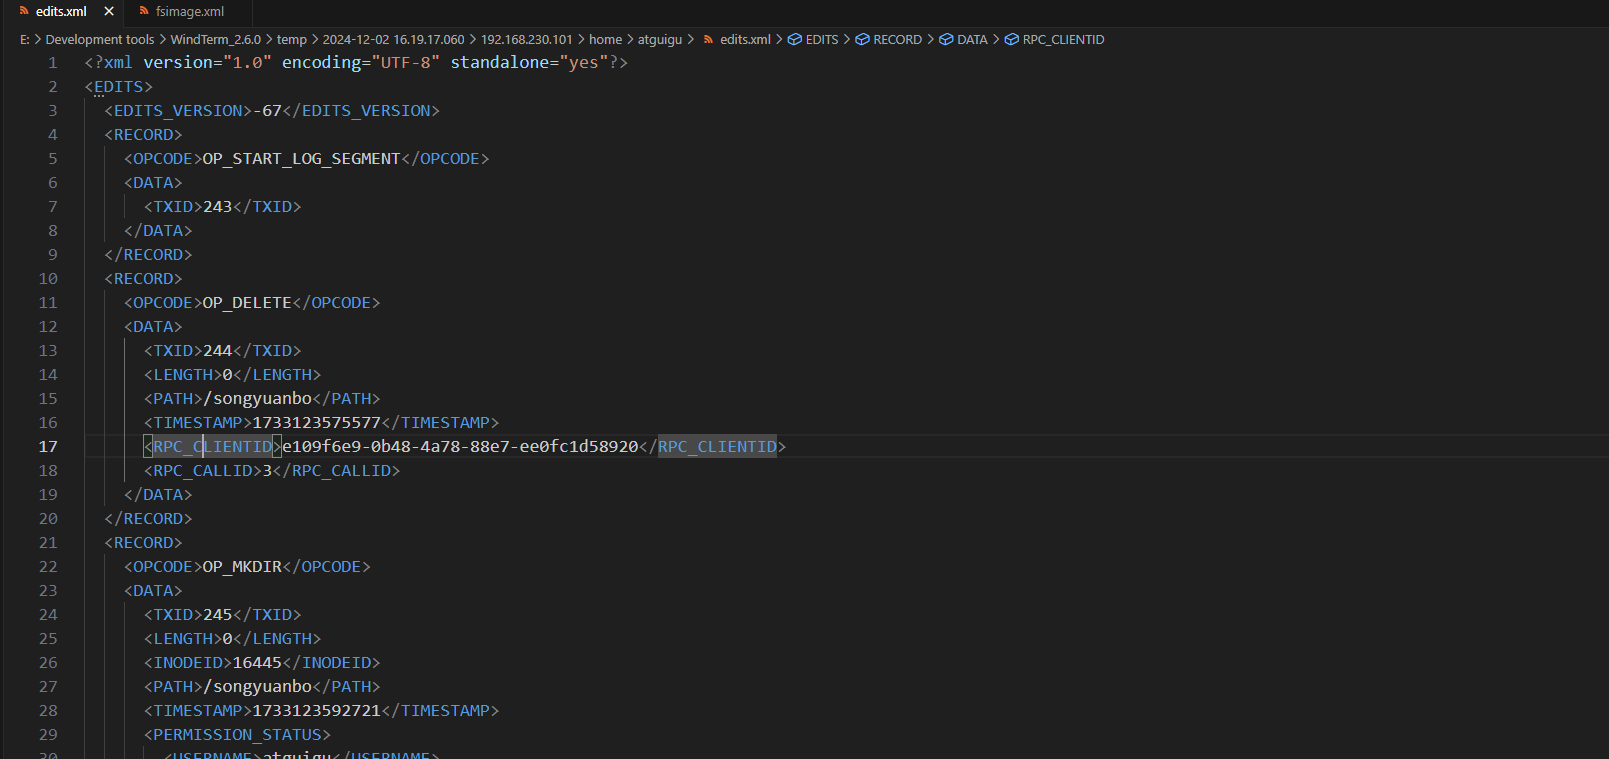Place cursor on the OP_DELETE opcode text

pos(247,303)
